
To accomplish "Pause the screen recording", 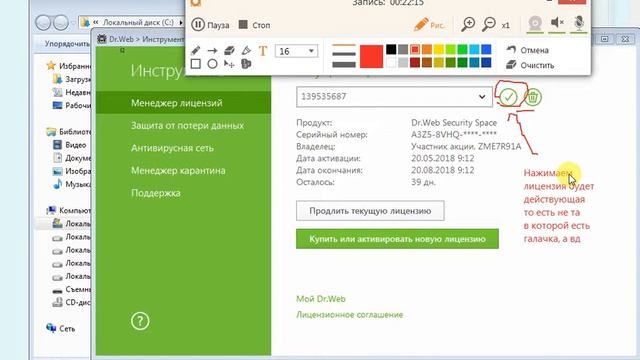I will coord(210,25).
